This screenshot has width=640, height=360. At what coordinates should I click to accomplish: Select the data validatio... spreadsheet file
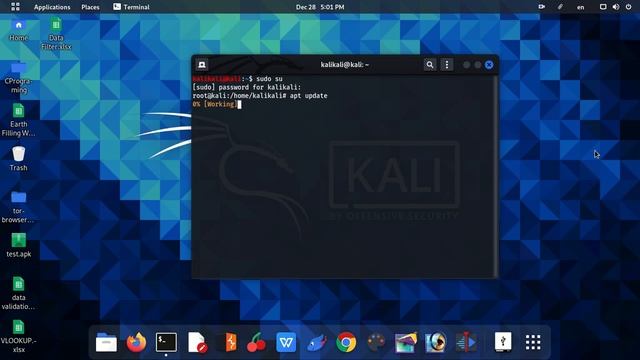(x=18, y=293)
